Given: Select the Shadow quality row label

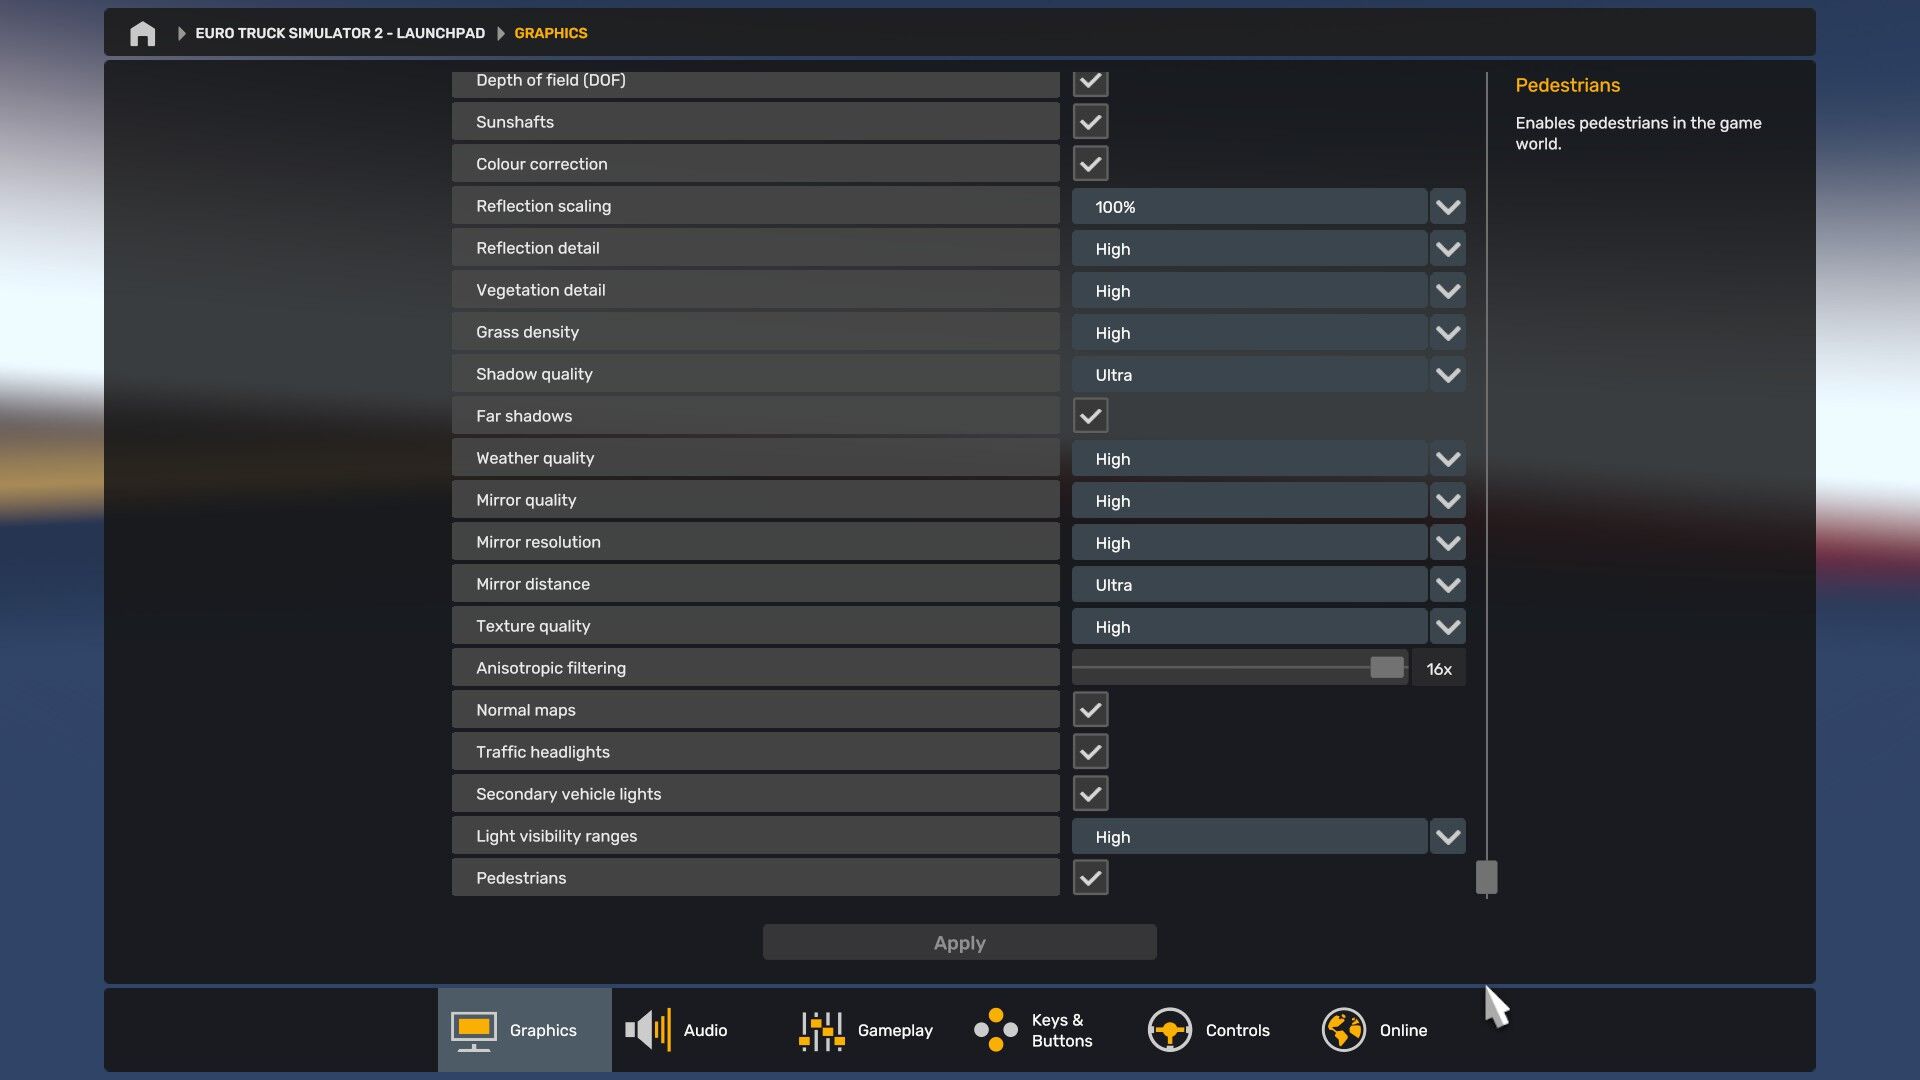Looking at the screenshot, I should [755, 374].
